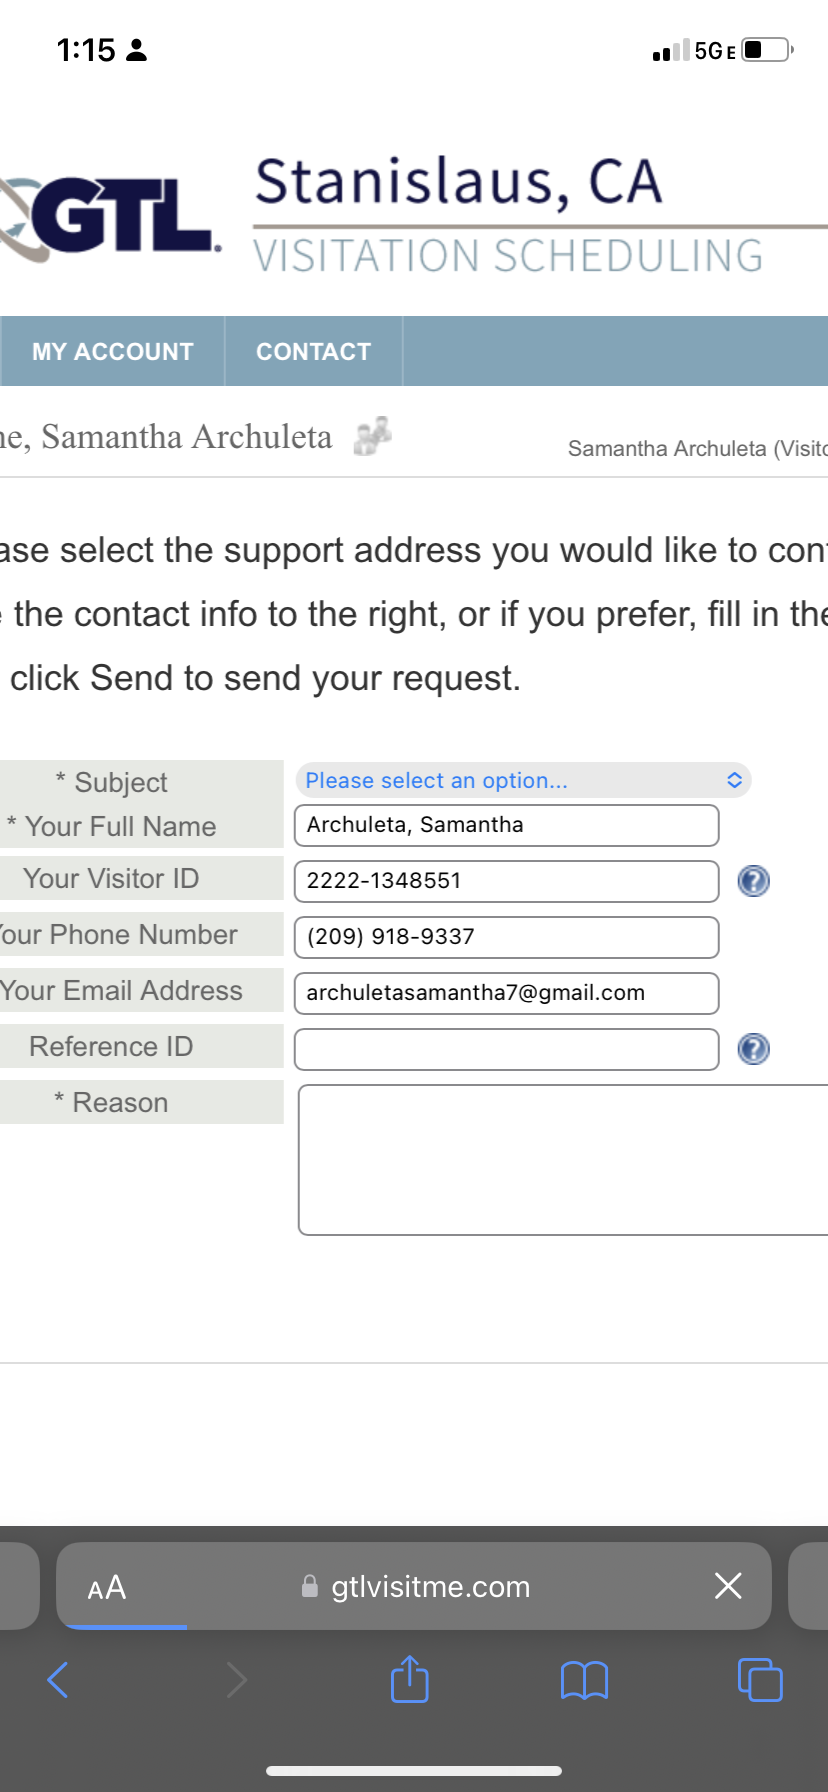
Task: Open the Subject dropdown
Action: coord(523,780)
